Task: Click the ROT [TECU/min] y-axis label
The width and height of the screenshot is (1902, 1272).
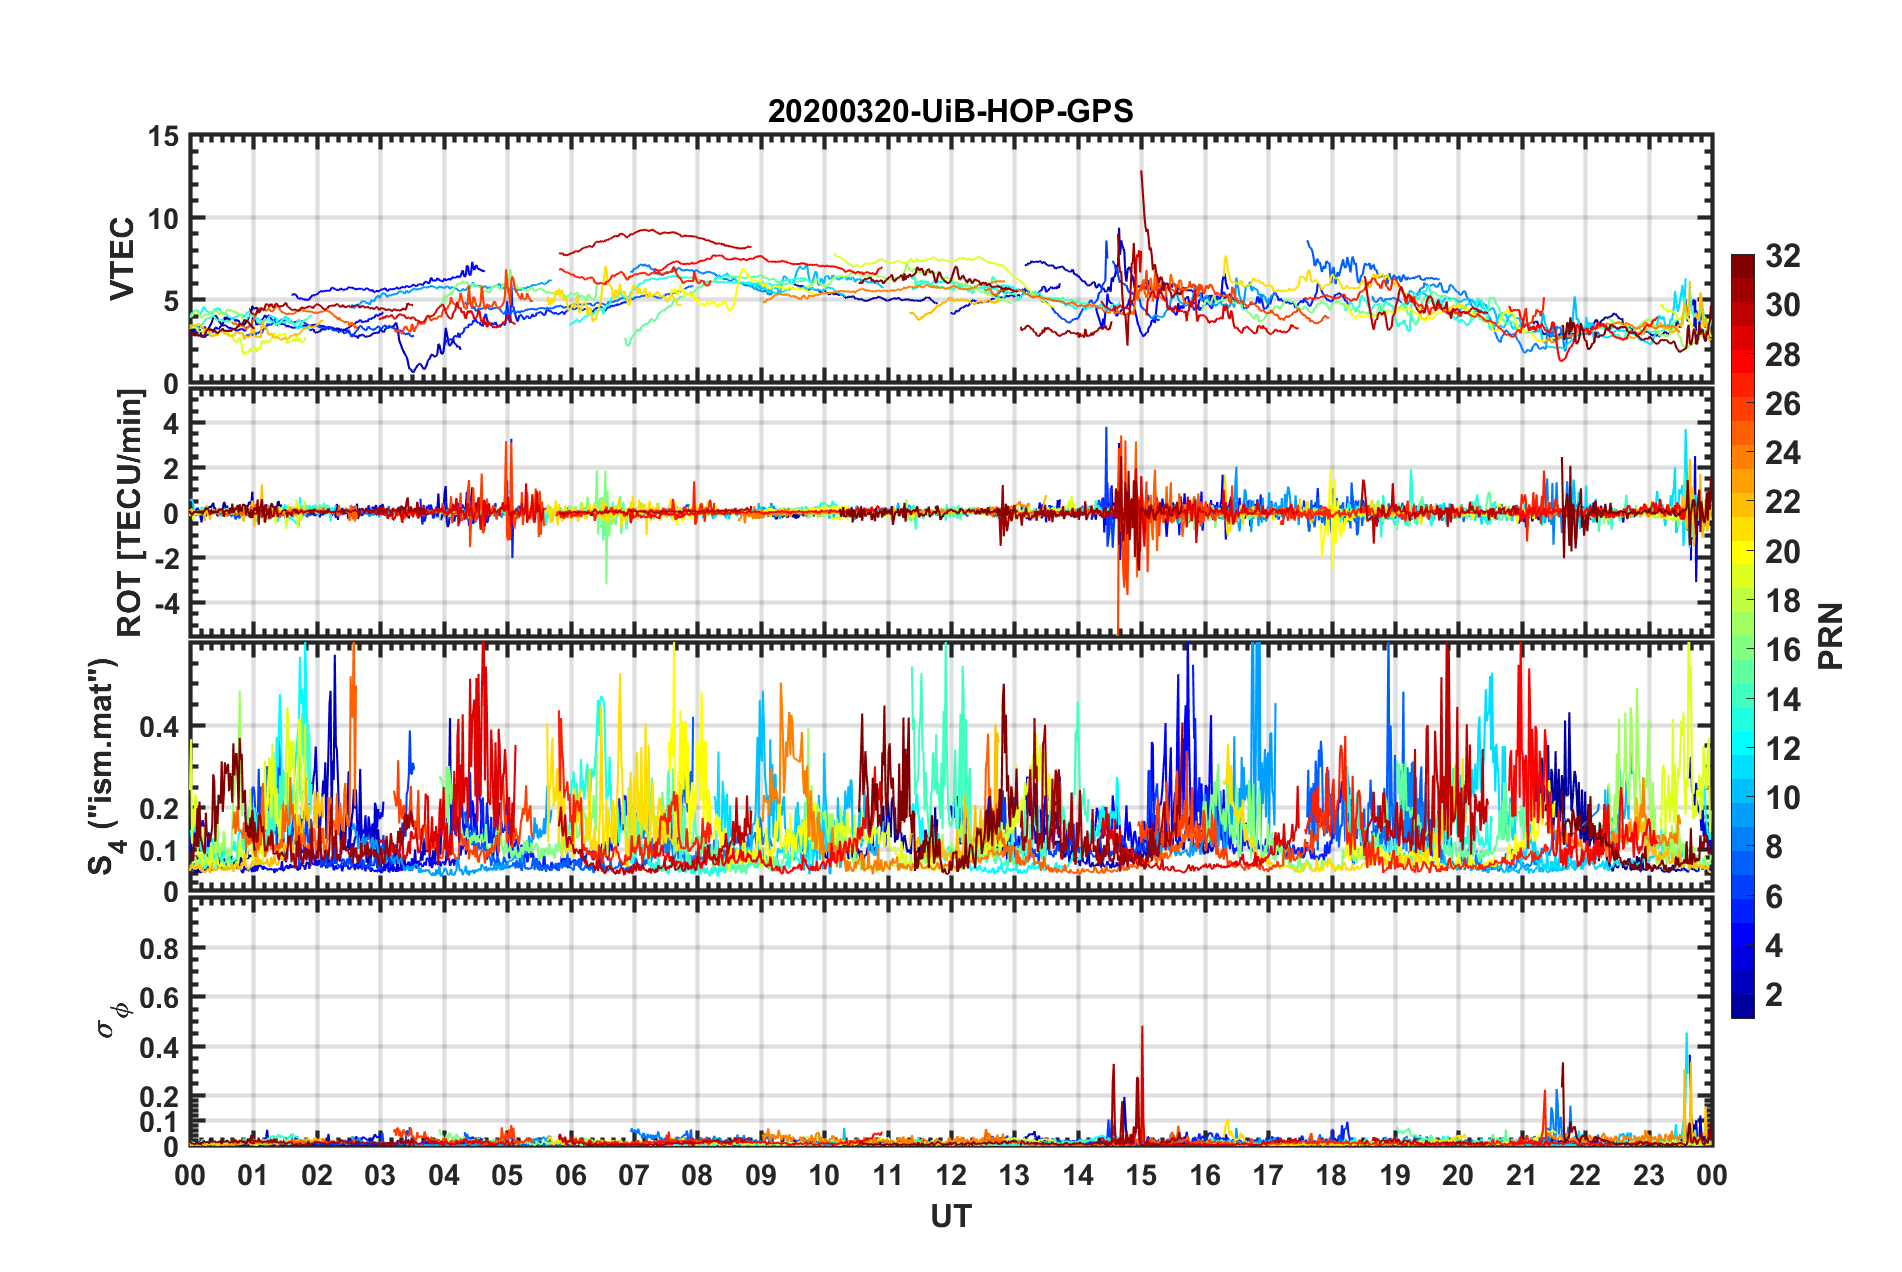Action: (131, 512)
